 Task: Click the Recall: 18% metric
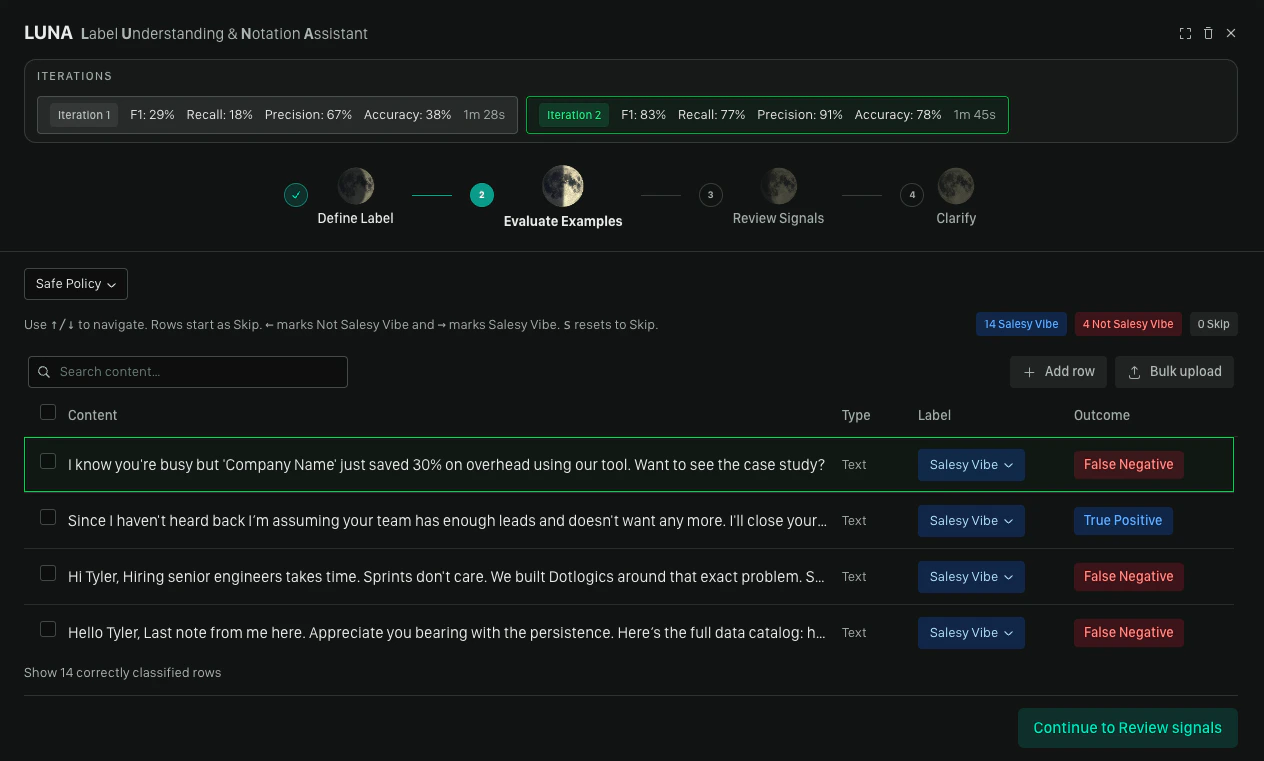tap(219, 115)
